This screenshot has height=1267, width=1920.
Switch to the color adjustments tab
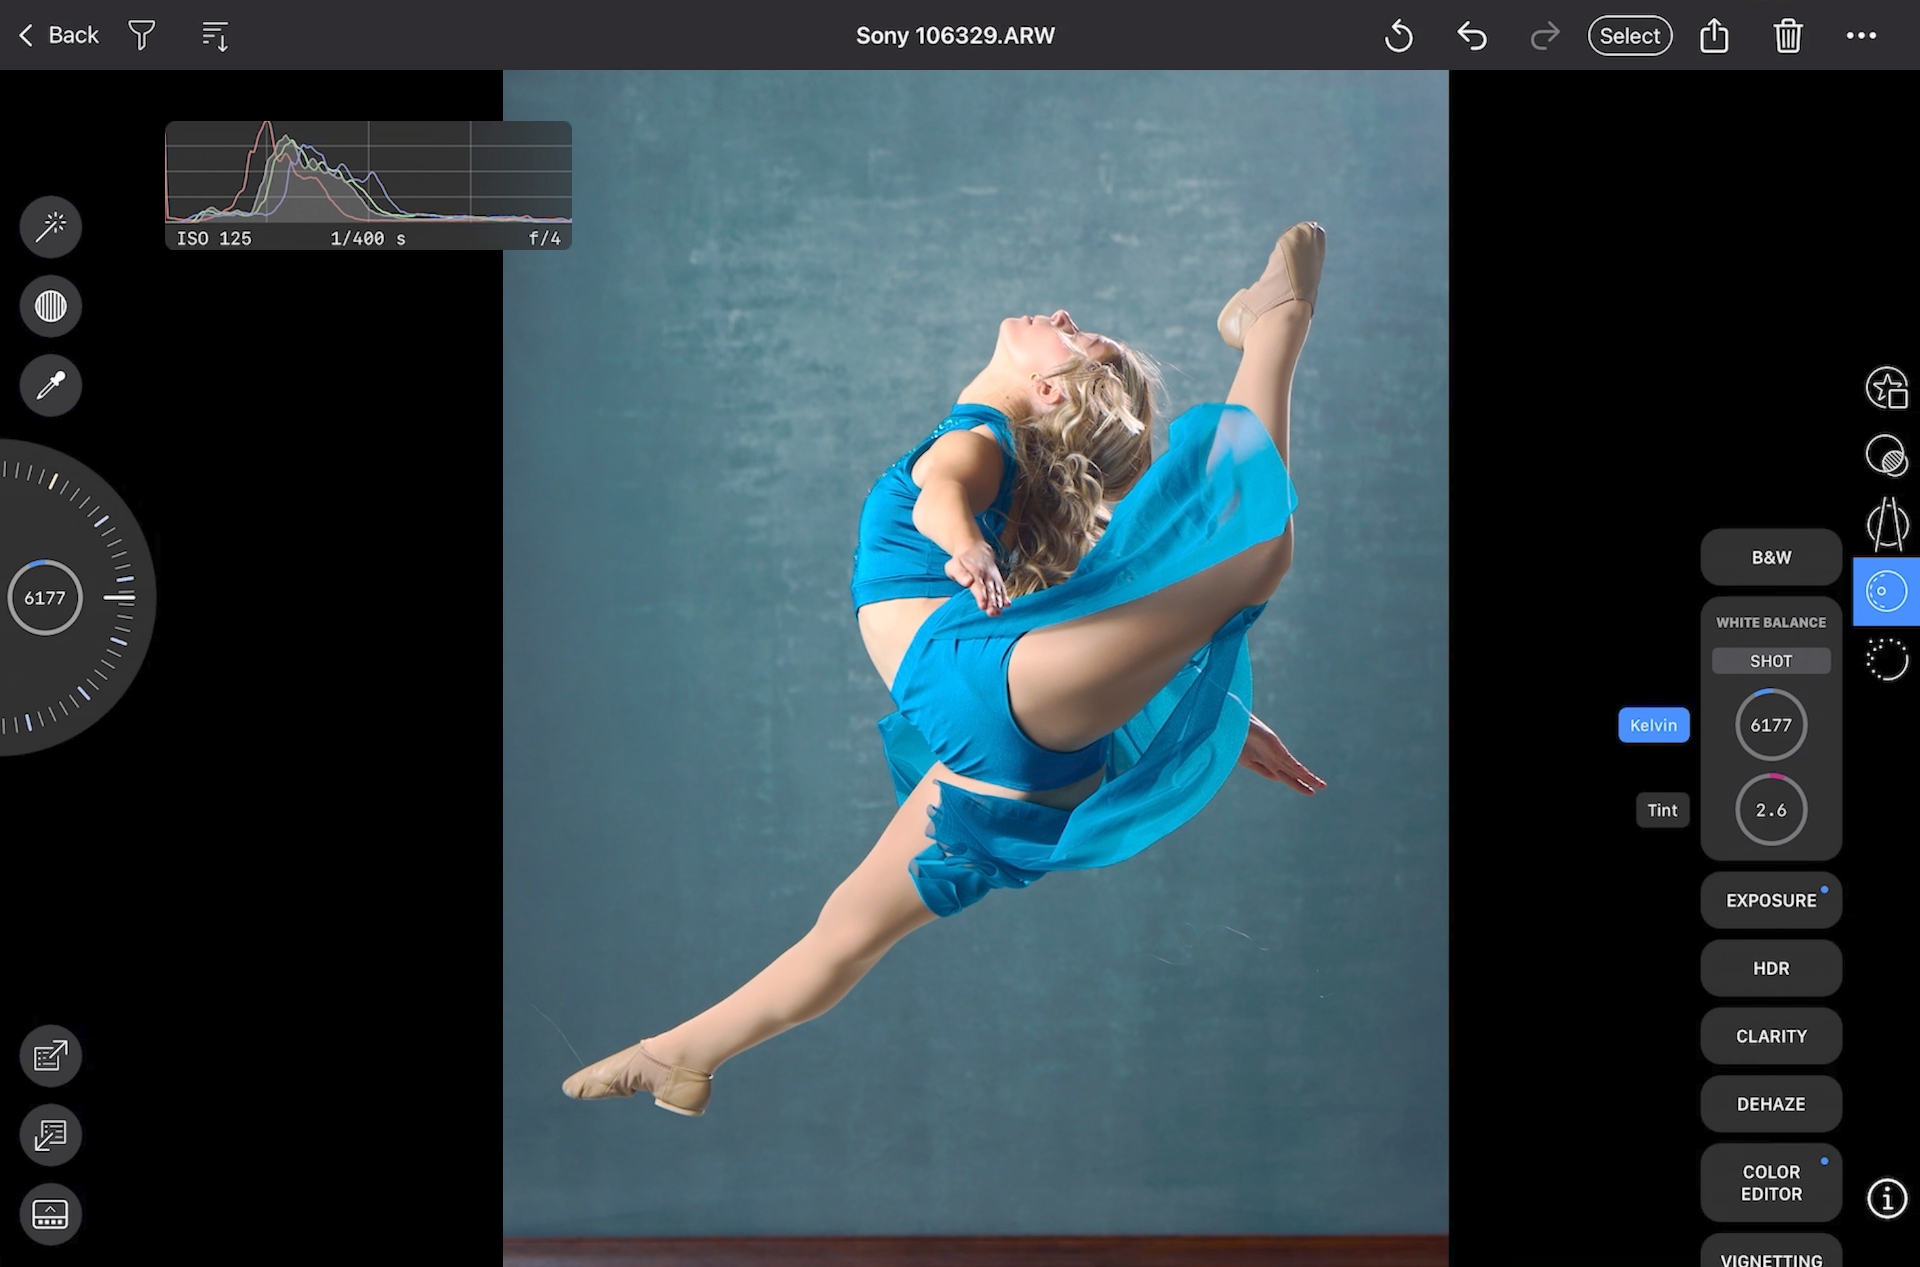[1886, 591]
